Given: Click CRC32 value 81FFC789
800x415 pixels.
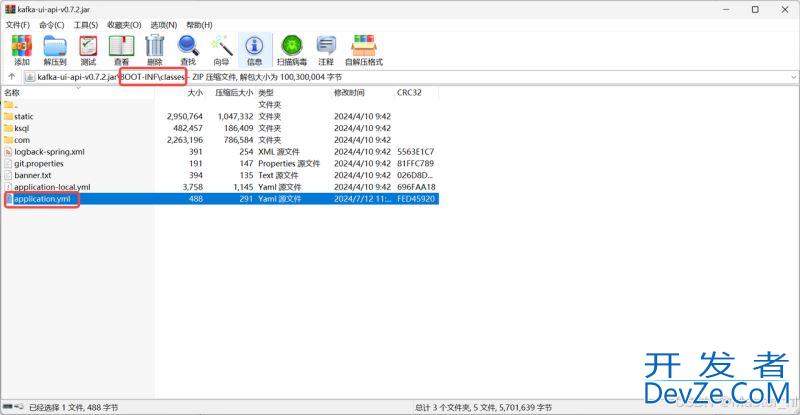Looking at the screenshot, I should pos(415,163).
